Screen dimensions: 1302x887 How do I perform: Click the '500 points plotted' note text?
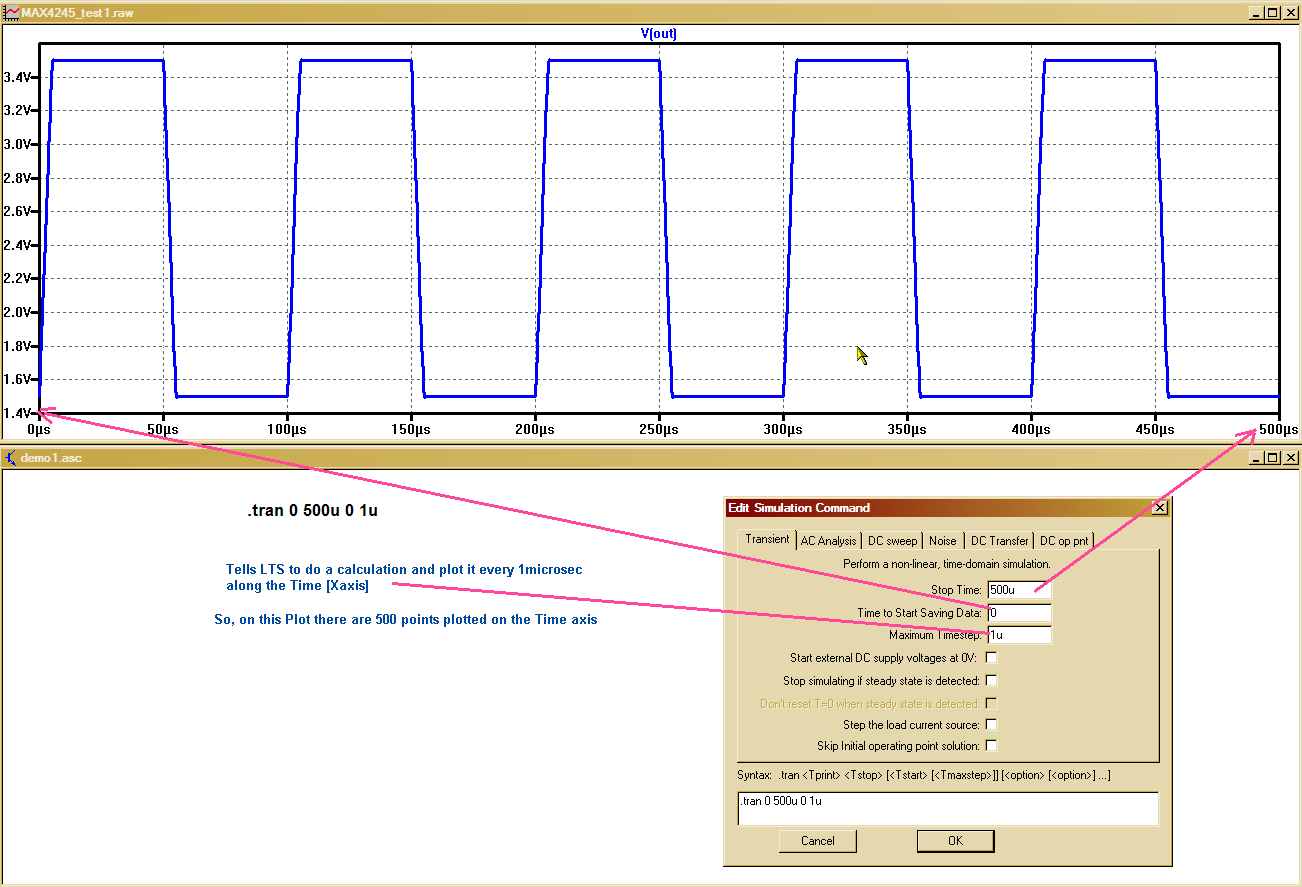[x=406, y=620]
